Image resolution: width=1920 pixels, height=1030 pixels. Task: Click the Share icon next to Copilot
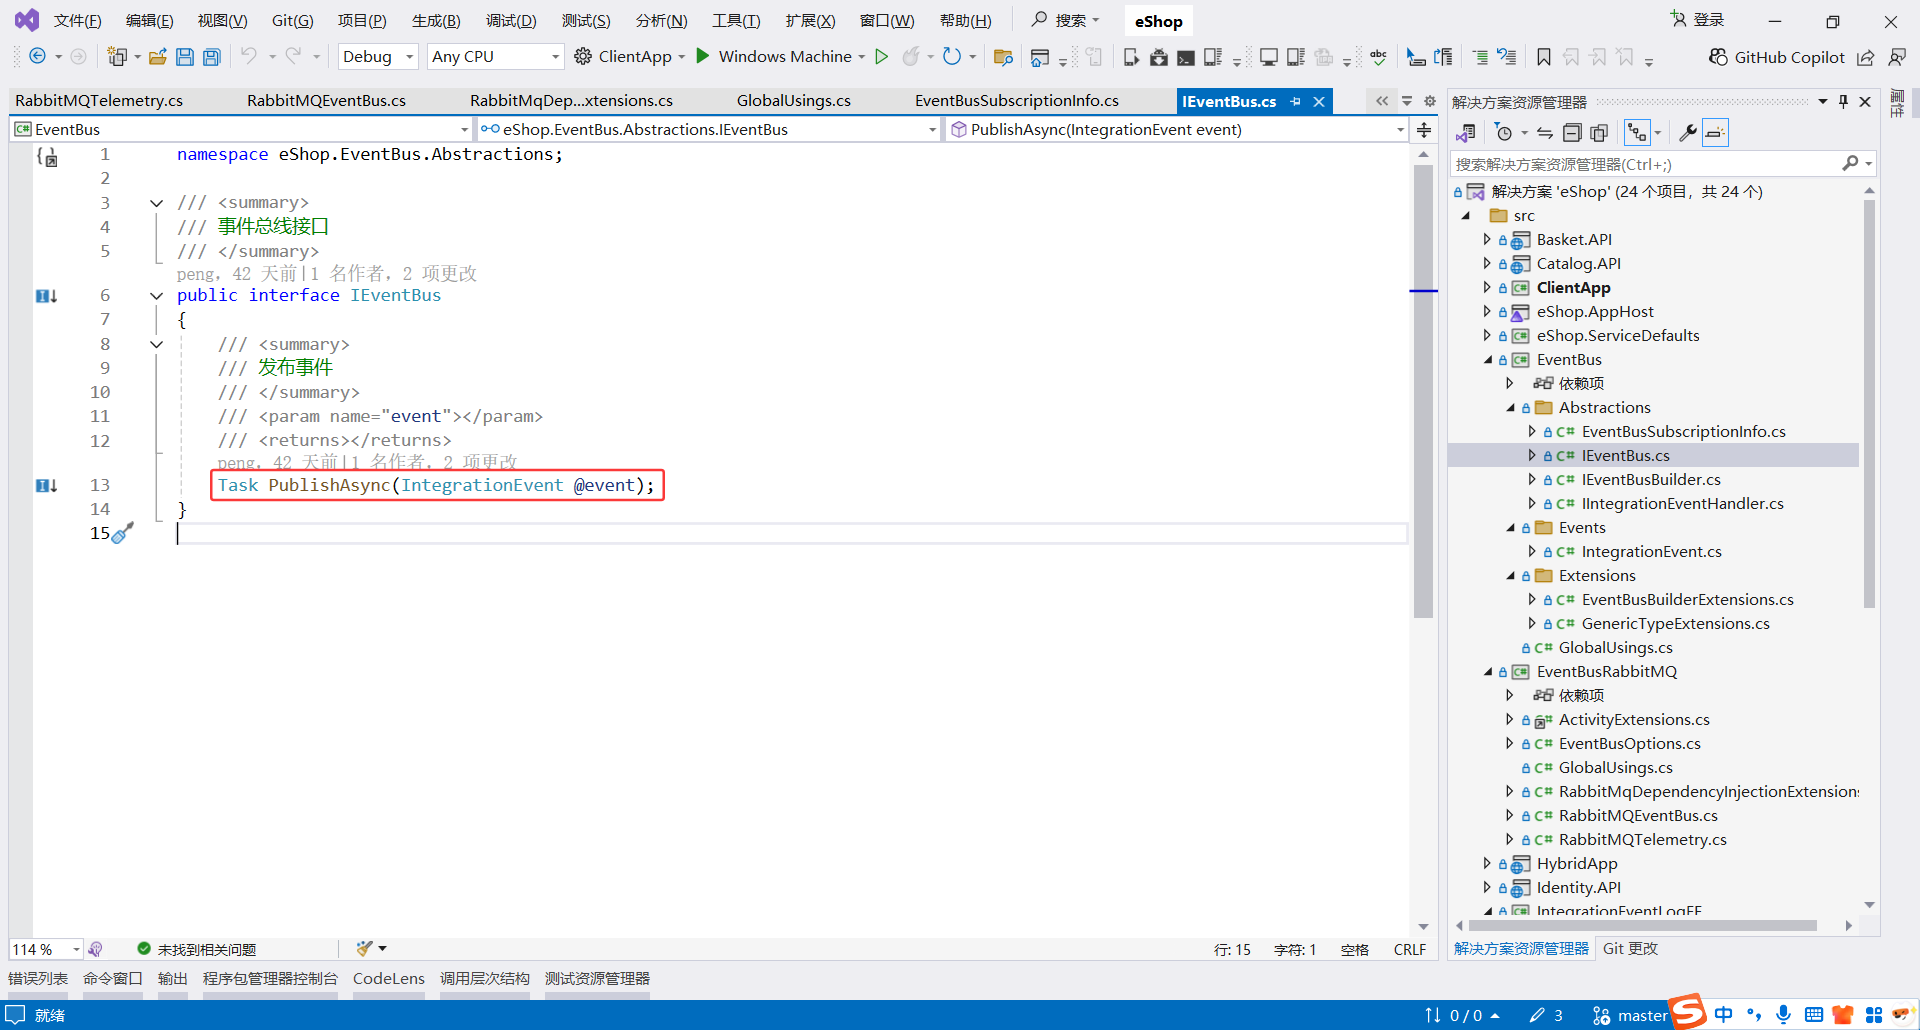pyautogui.click(x=1866, y=57)
